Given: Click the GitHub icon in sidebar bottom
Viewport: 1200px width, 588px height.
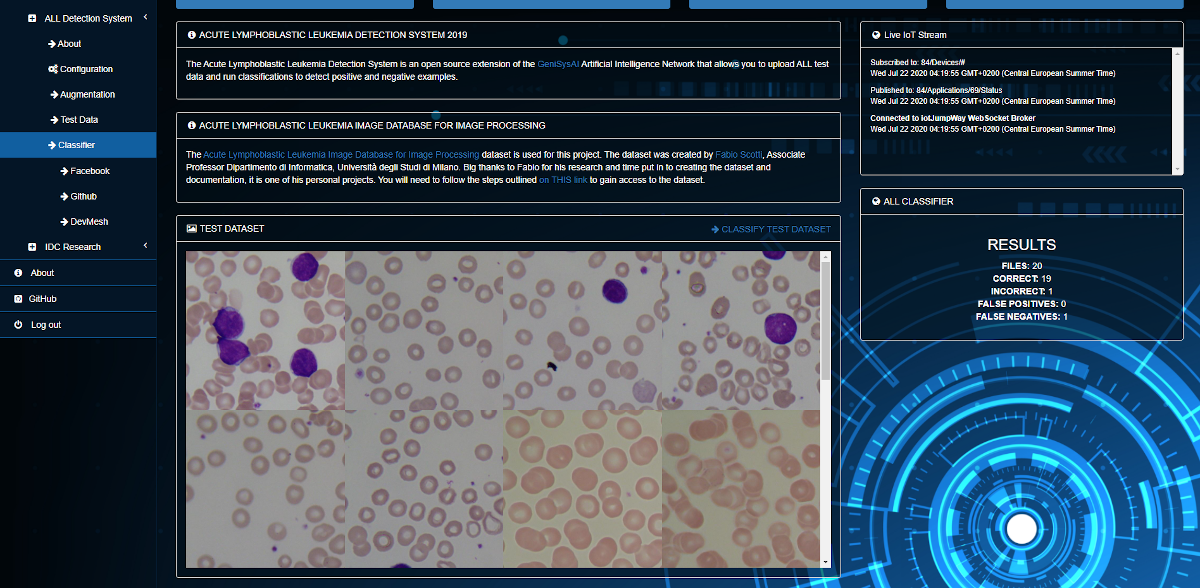Looking at the screenshot, I should point(18,299).
